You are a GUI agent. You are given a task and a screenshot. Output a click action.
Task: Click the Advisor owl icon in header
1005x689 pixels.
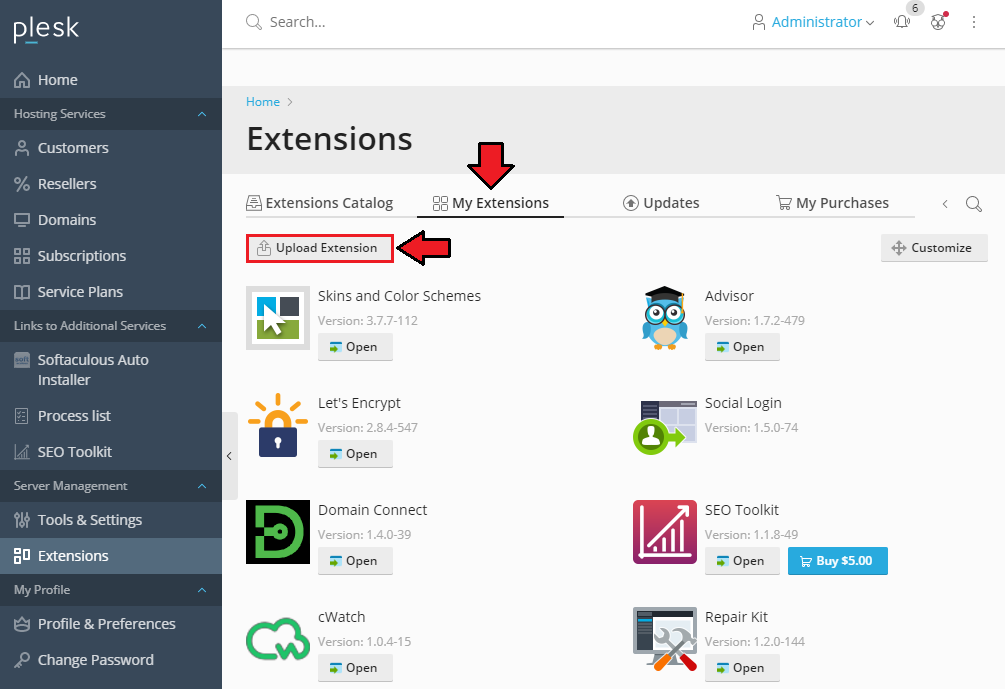click(x=938, y=22)
